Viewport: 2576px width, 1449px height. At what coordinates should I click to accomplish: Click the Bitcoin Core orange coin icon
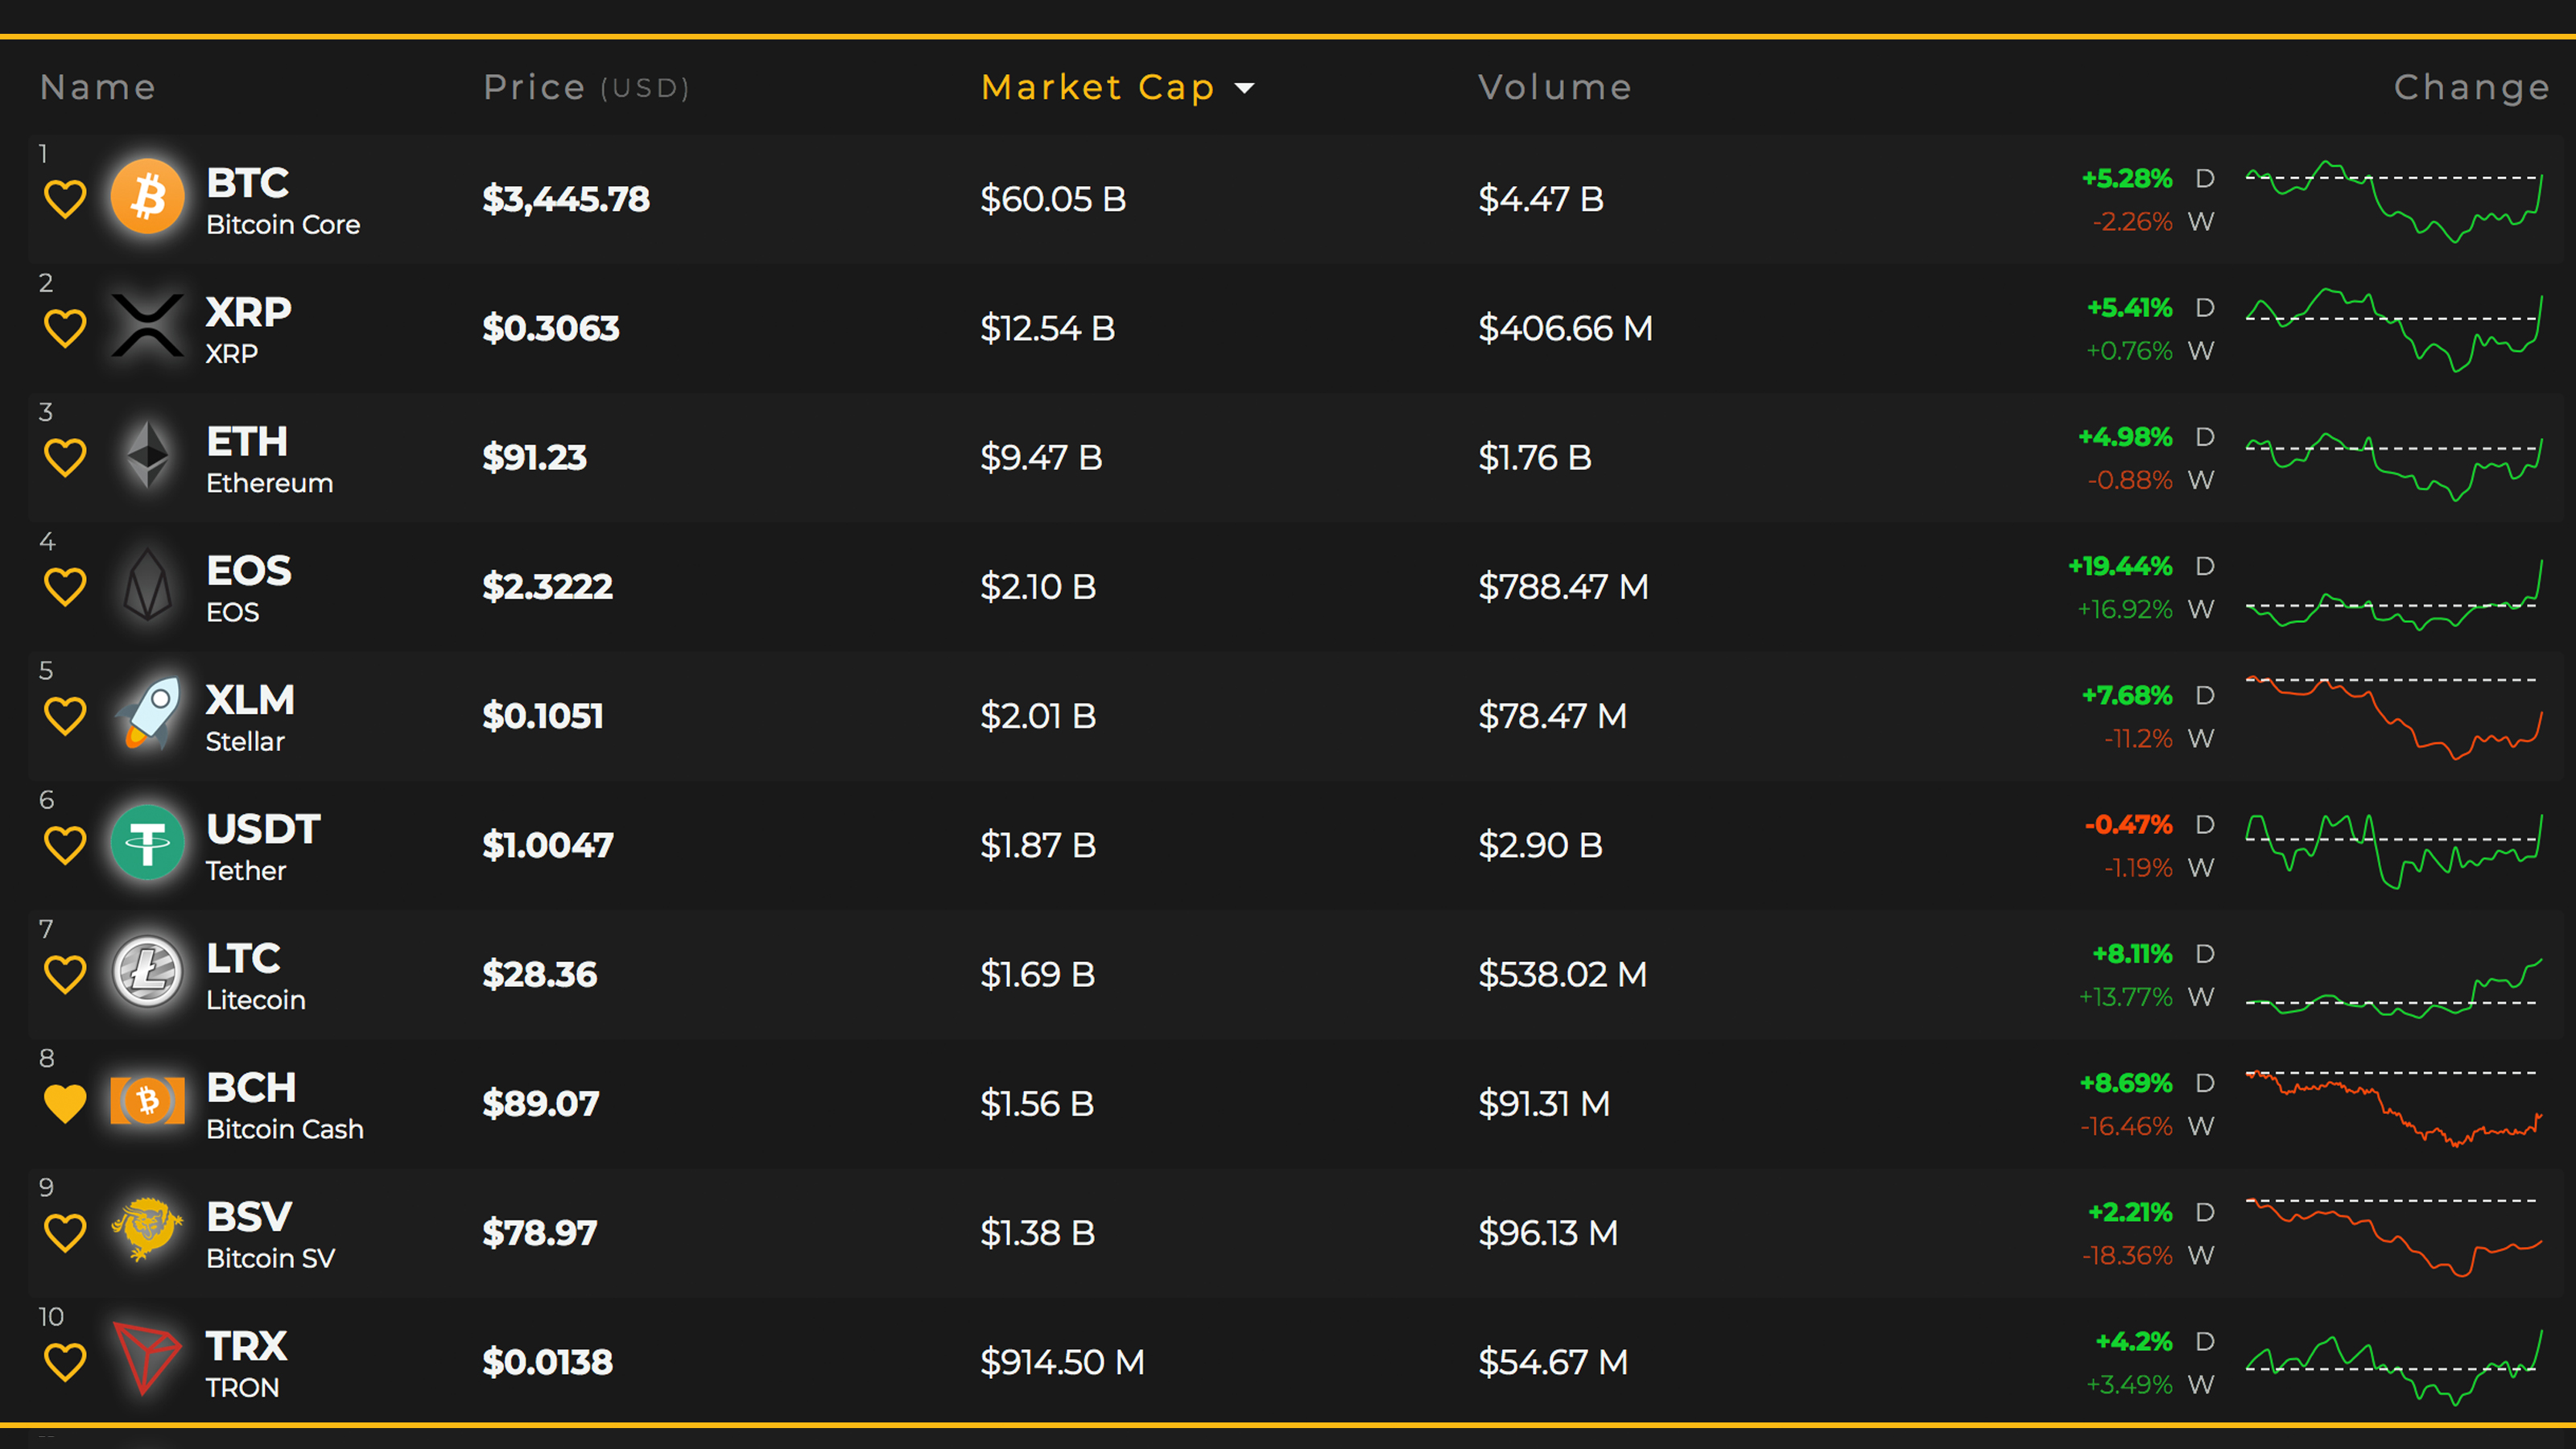(x=147, y=197)
